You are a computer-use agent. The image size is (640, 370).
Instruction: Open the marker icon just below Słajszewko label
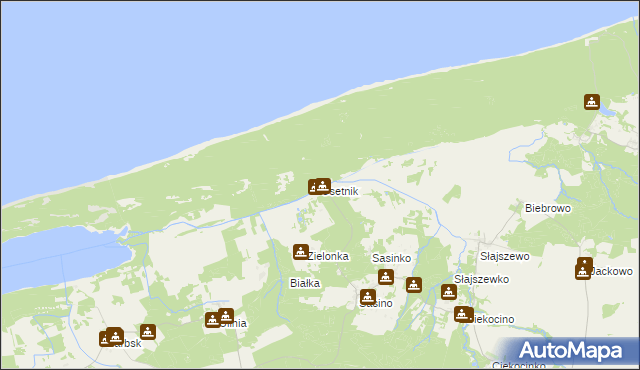tap(449, 292)
